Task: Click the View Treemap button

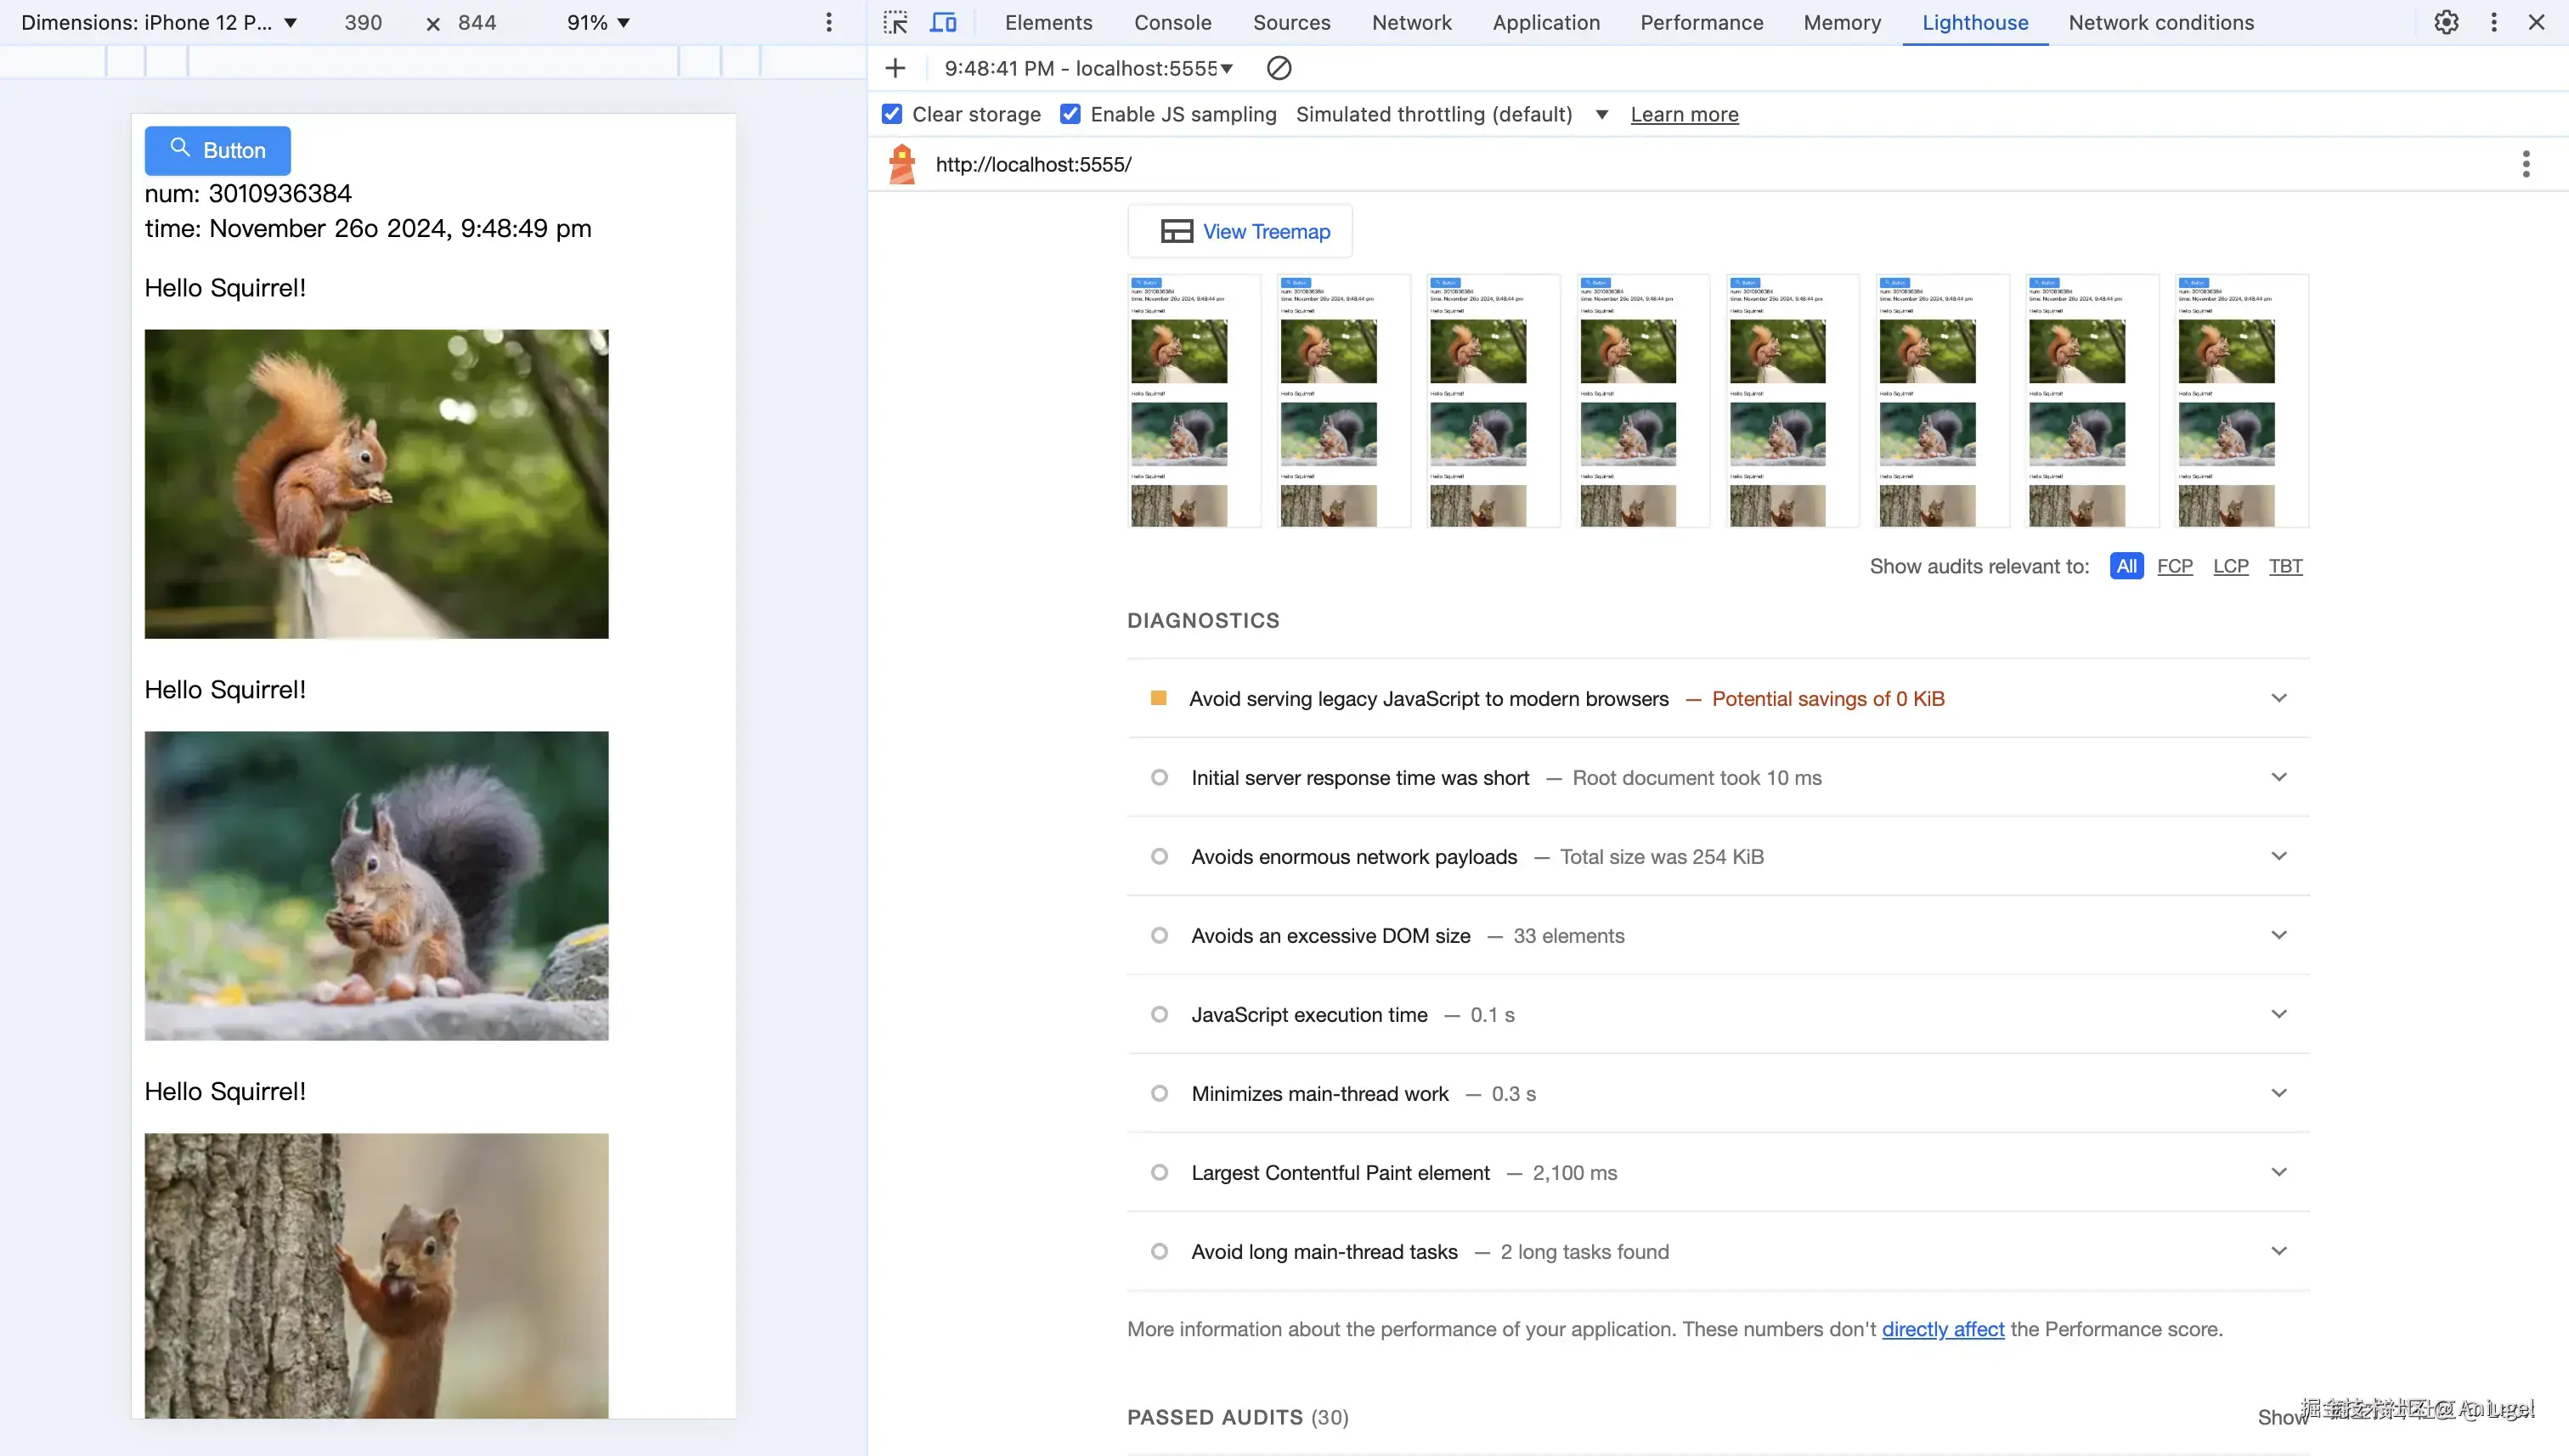Action: point(1240,232)
